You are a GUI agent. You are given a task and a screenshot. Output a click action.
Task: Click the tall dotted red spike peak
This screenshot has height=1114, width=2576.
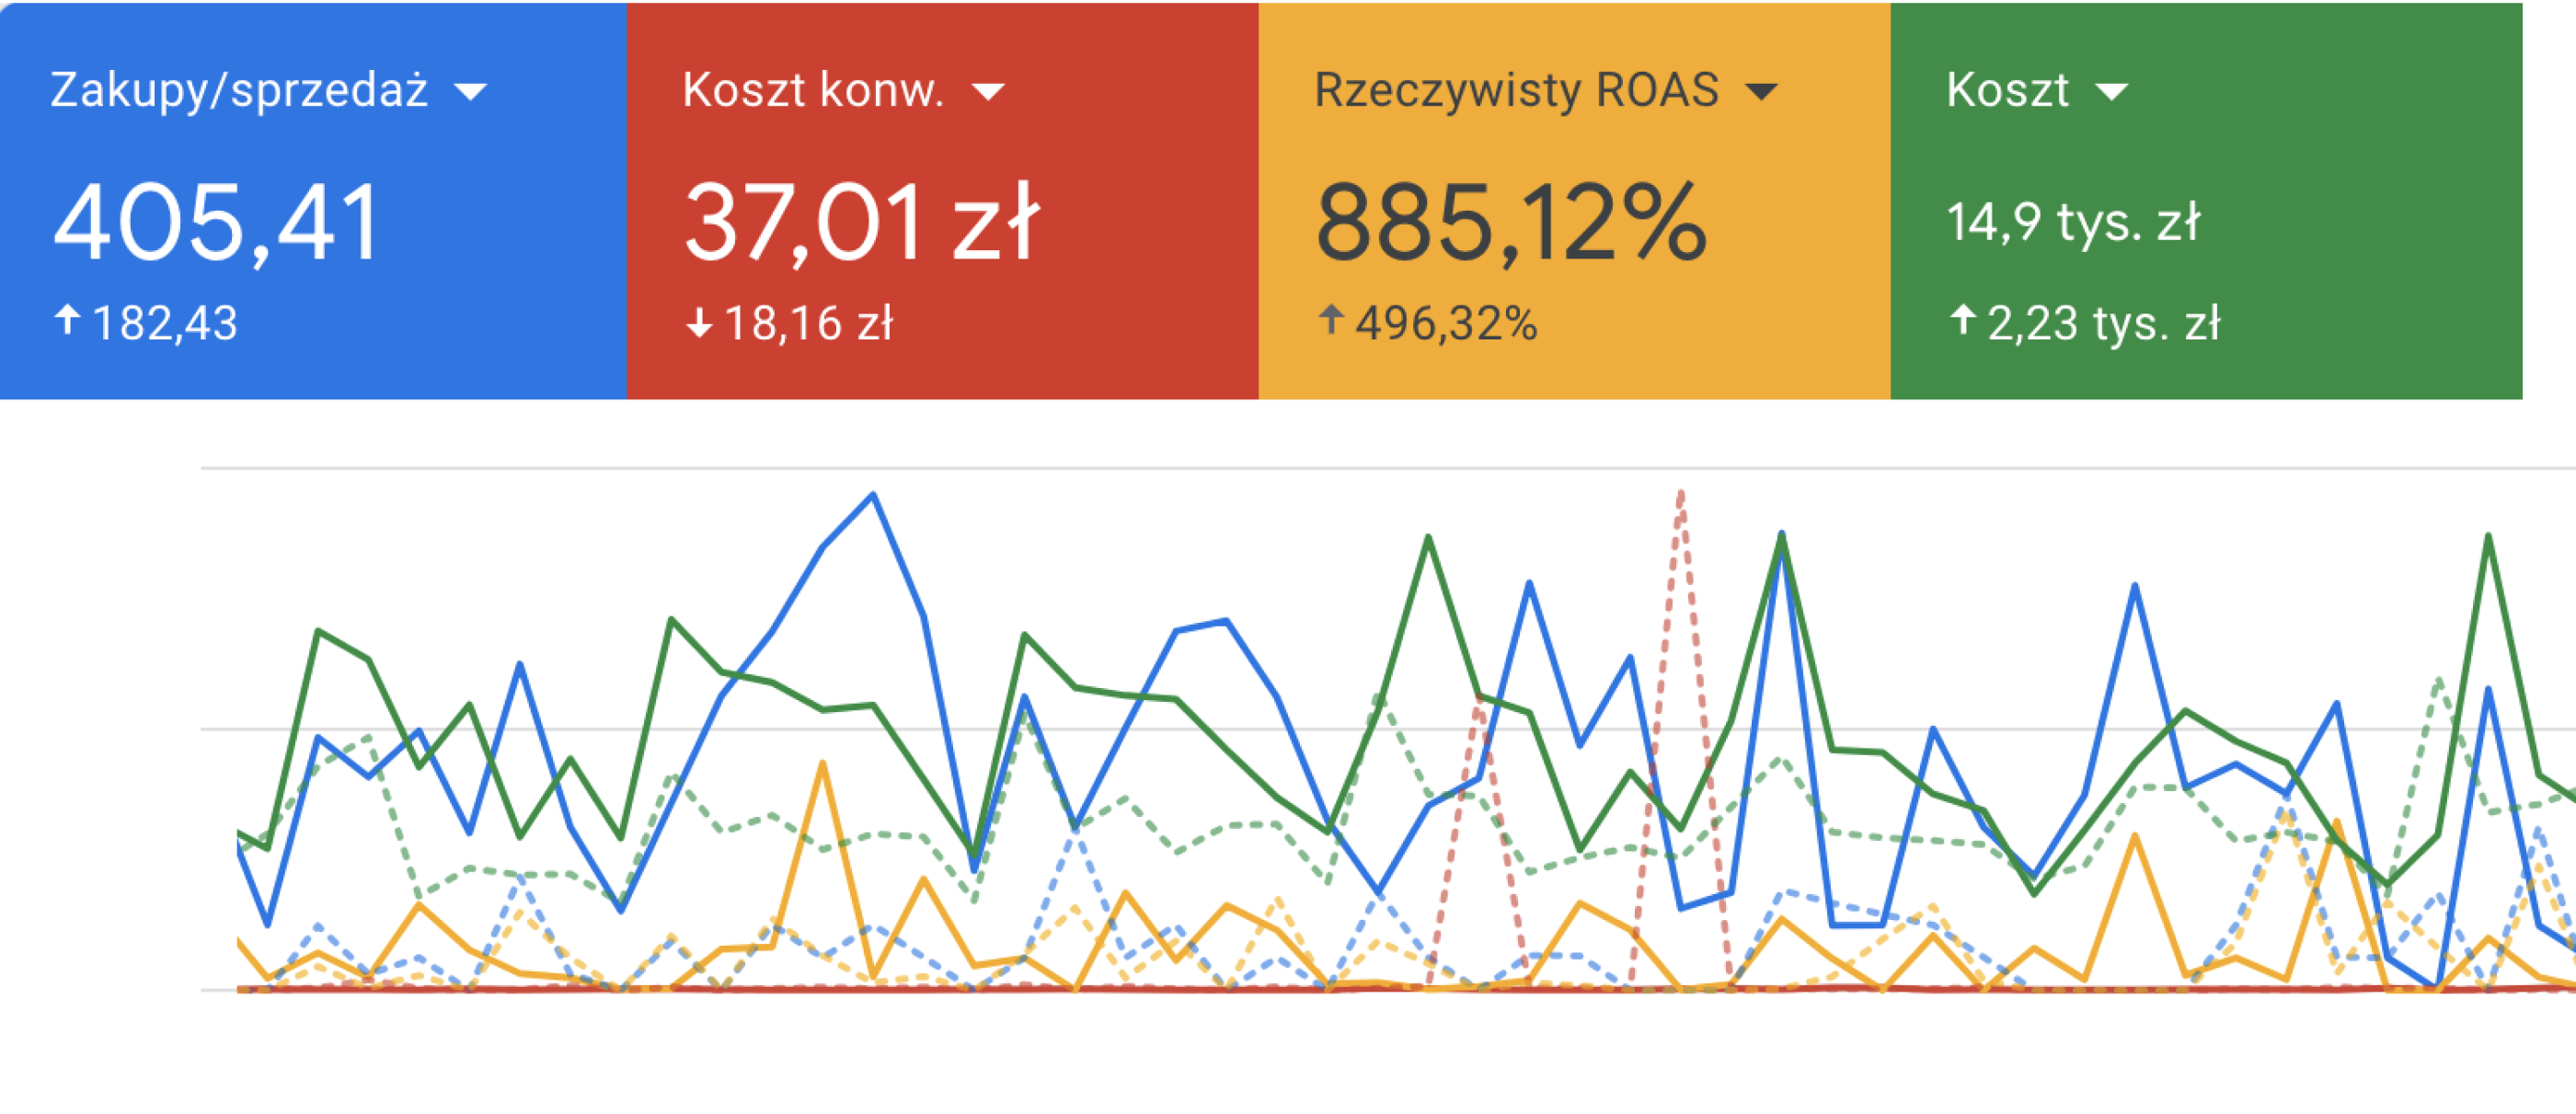pyautogui.click(x=1681, y=493)
